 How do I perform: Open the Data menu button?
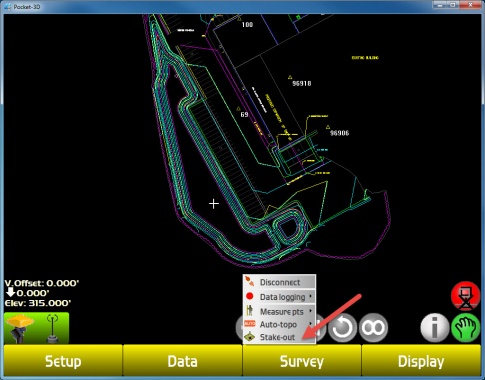pos(182,361)
